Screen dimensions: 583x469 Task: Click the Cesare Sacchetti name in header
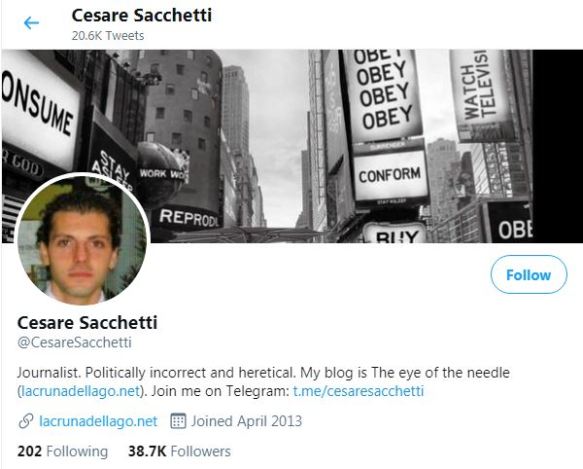coord(142,16)
